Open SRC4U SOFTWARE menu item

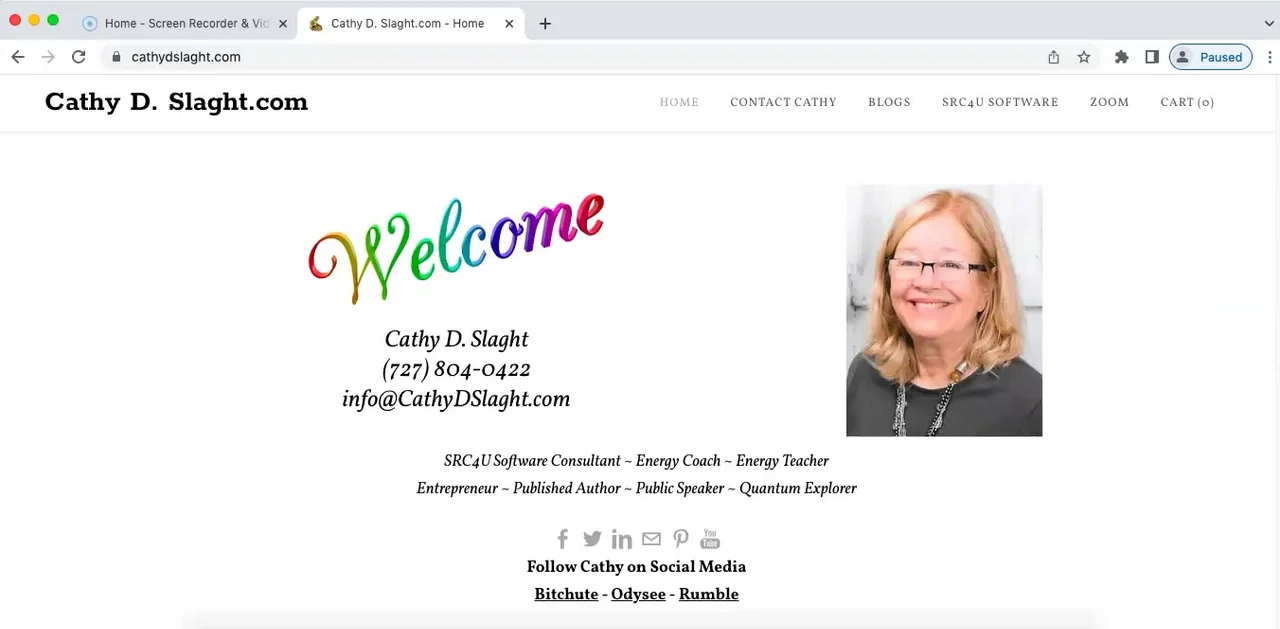pyautogui.click(x=1000, y=102)
